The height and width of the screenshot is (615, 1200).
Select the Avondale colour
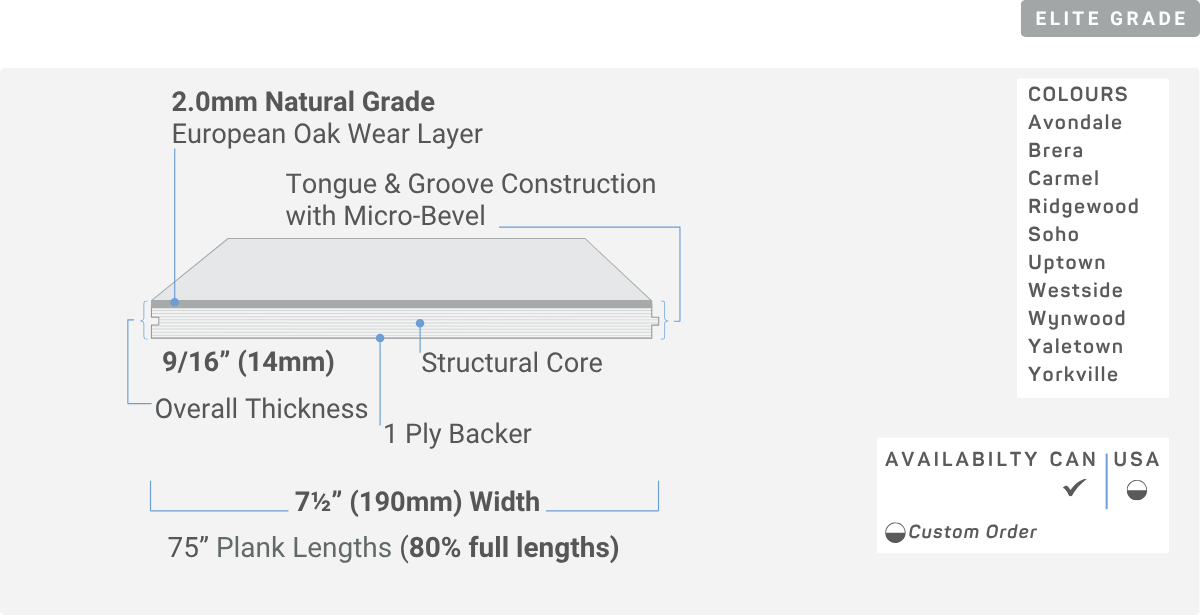pyautogui.click(x=1075, y=122)
